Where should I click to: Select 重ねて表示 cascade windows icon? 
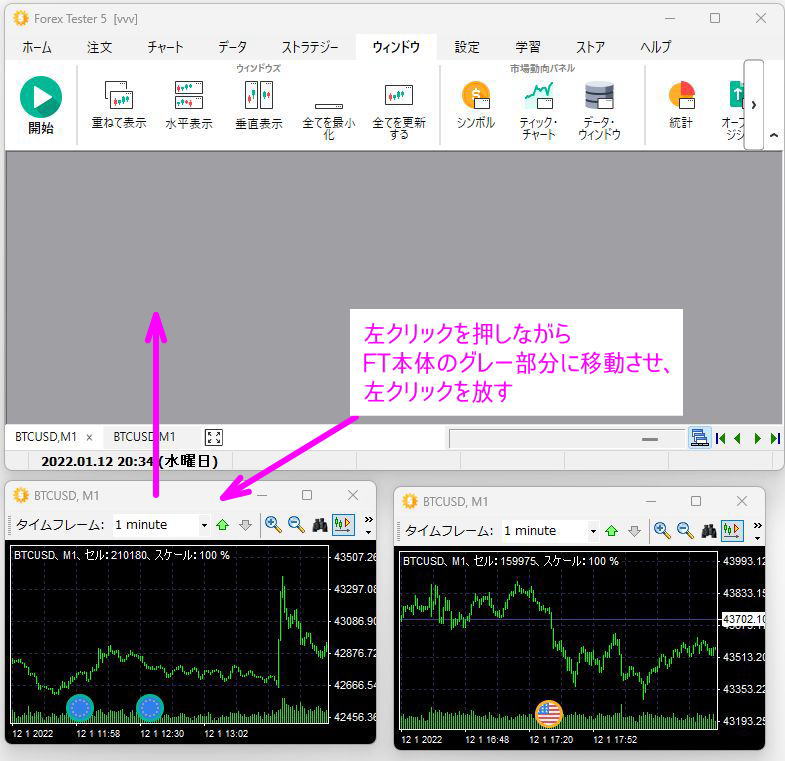point(119,95)
